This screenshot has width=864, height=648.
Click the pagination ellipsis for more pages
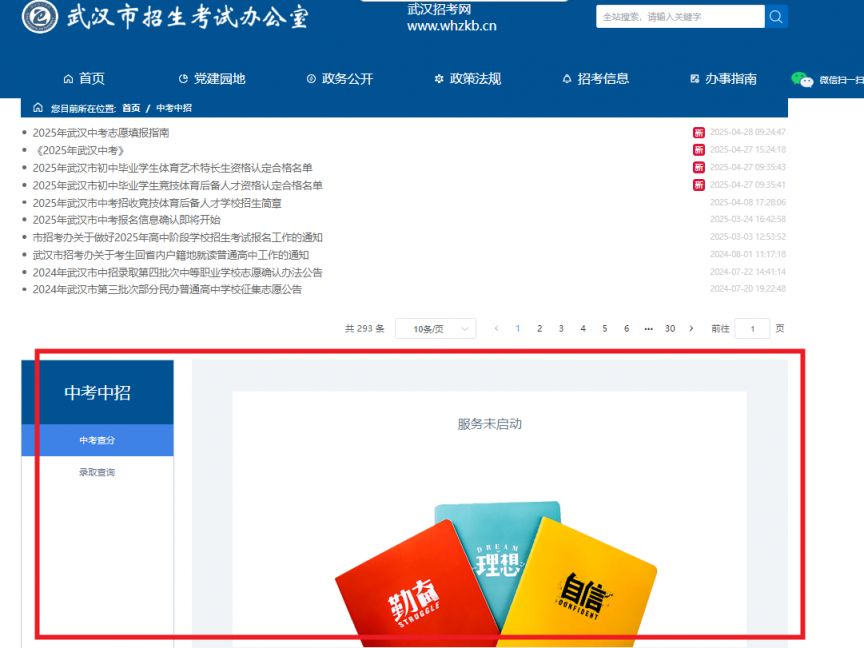click(x=649, y=329)
